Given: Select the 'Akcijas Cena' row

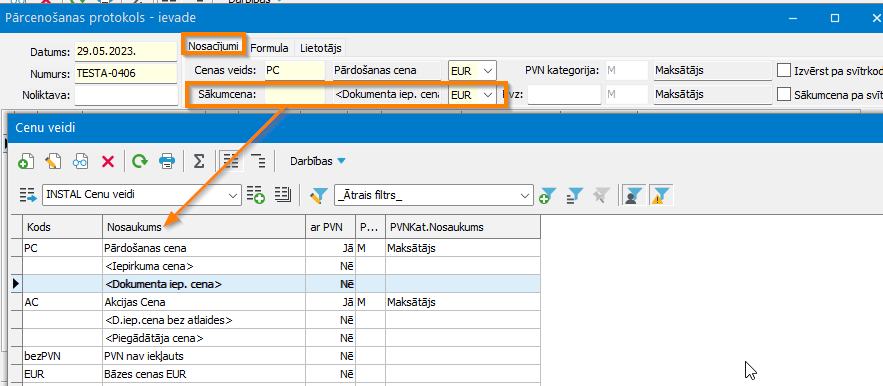Looking at the screenshot, I should pyautogui.click(x=276, y=303).
